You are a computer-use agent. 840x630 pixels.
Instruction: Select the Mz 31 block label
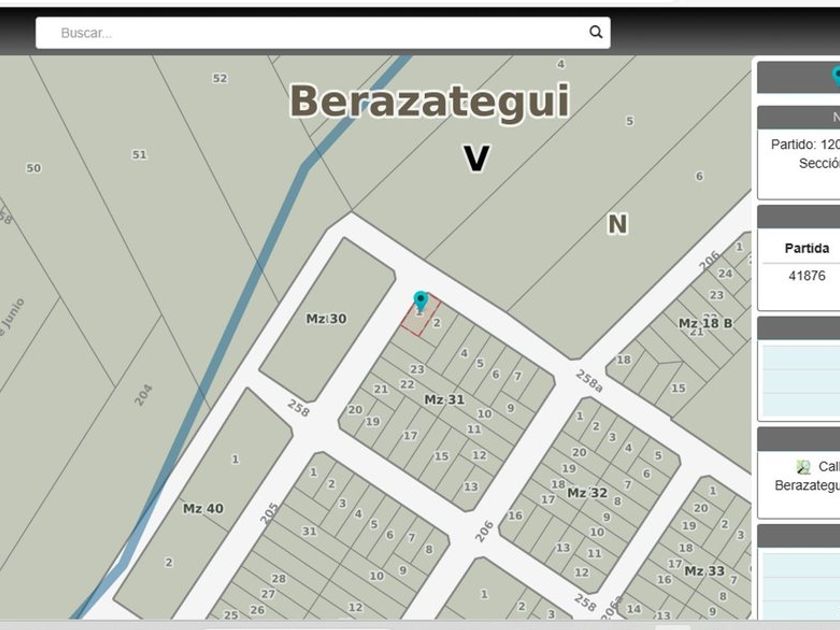pyautogui.click(x=444, y=400)
